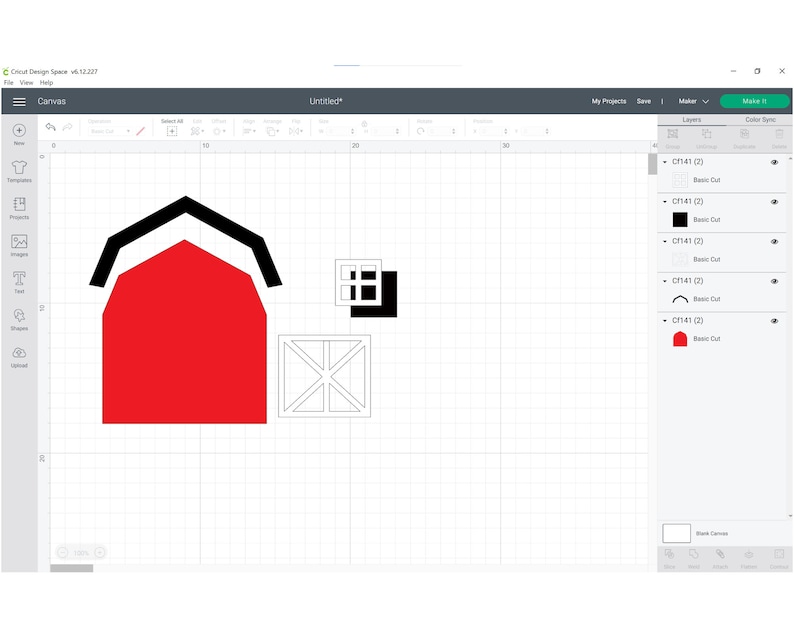The width and height of the screenshot is (794, 638).
Task: Zoom in with the plus icon
Action: pos(100,552)
